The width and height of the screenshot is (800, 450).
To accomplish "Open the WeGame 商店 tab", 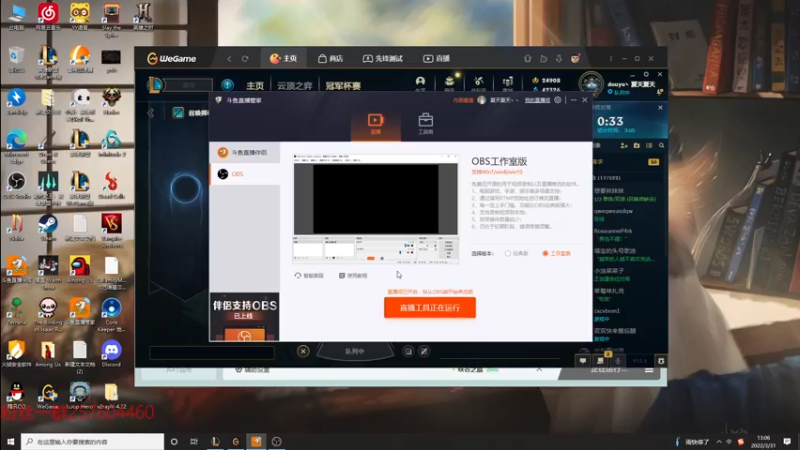I will click(x=330, y=59).
